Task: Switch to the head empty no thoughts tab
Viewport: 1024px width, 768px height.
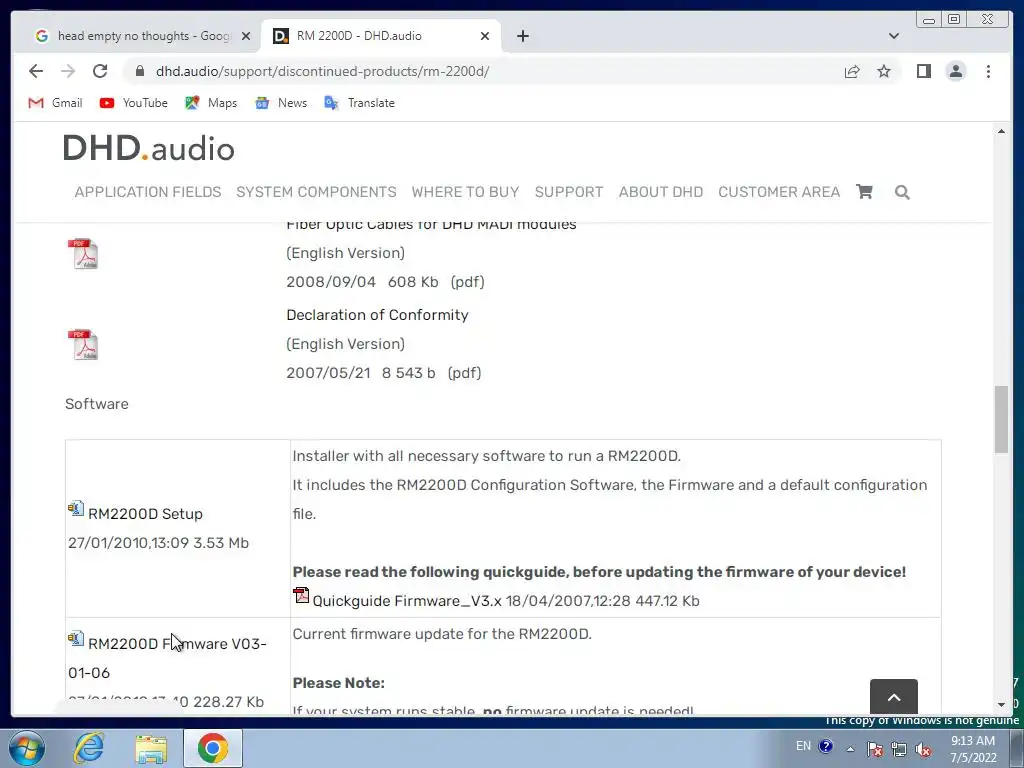Action: click(142, 36)
